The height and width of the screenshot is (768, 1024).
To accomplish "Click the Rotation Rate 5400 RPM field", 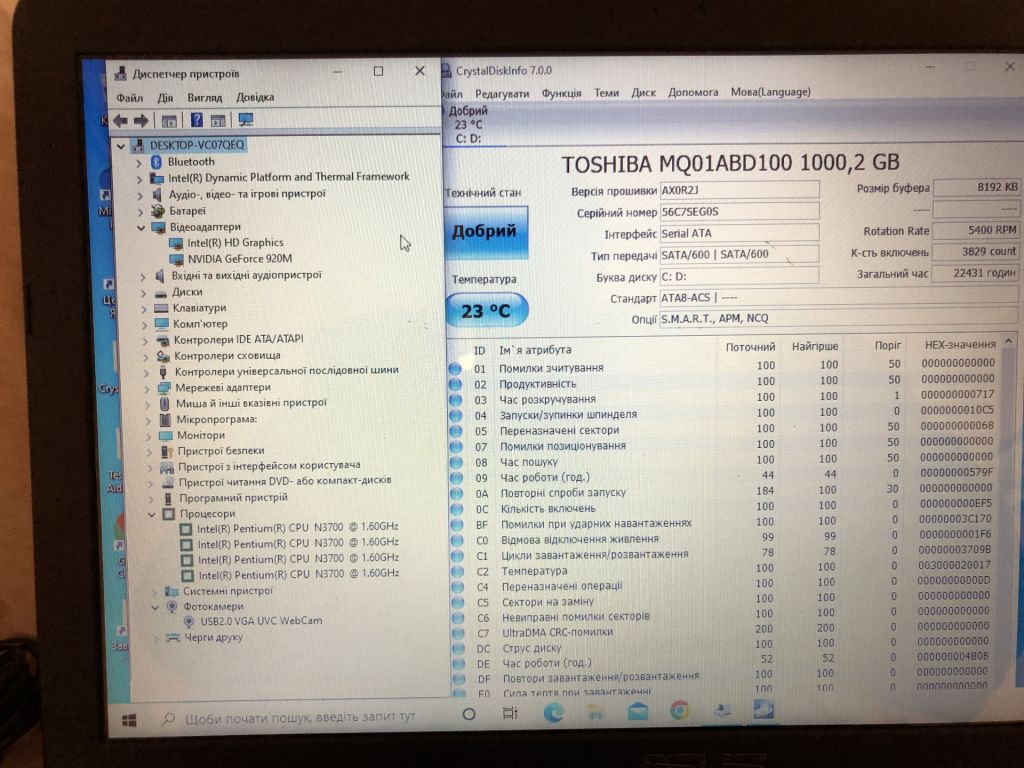I will [x=976, y=231].
